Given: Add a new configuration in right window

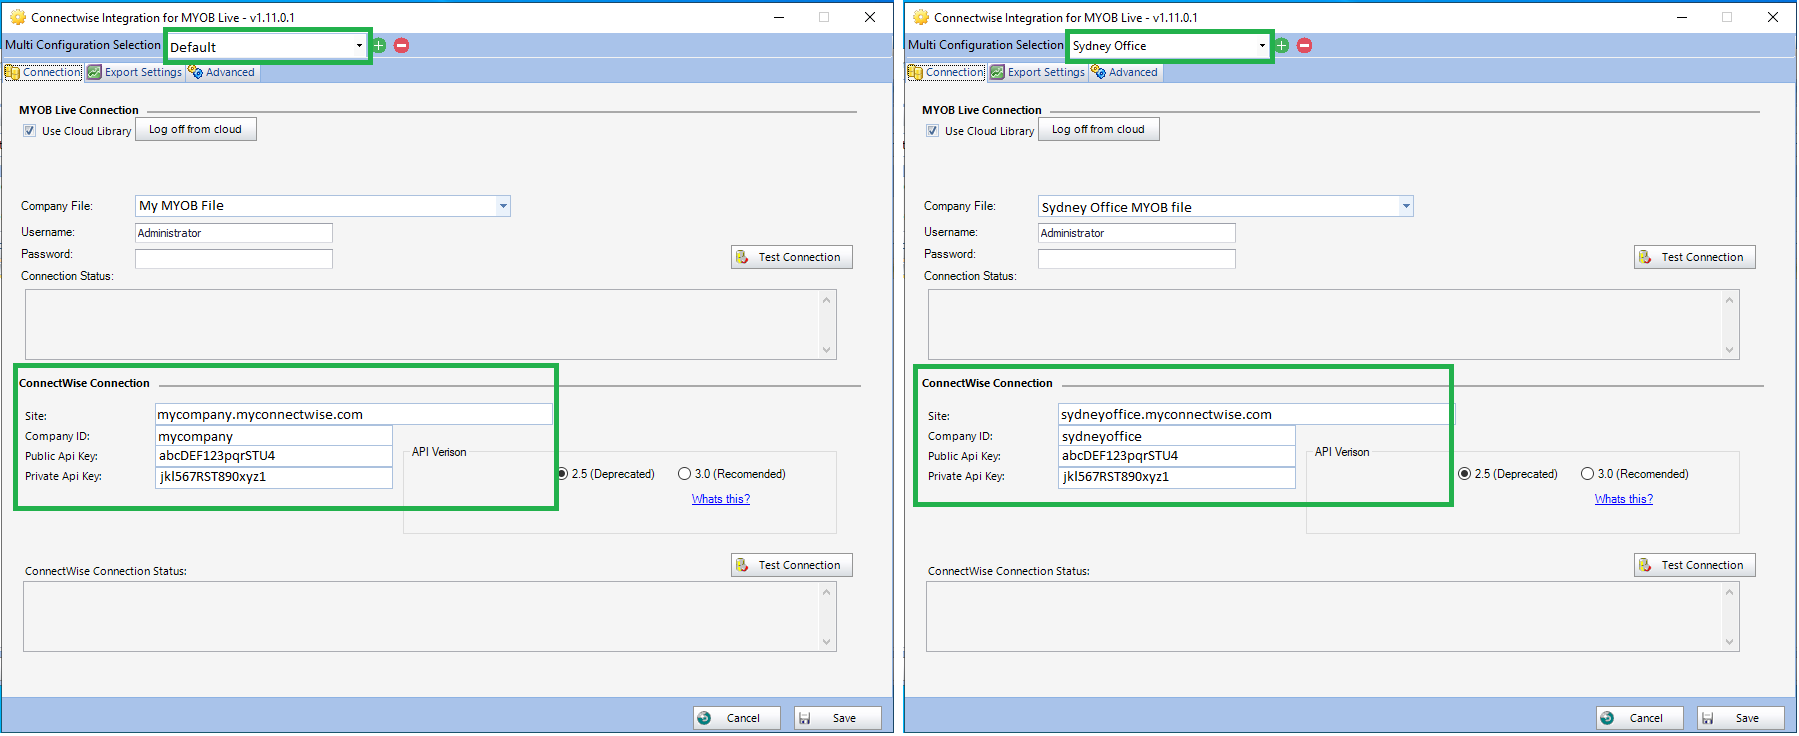Looking at the screenshot, I should pos(1282,45).
